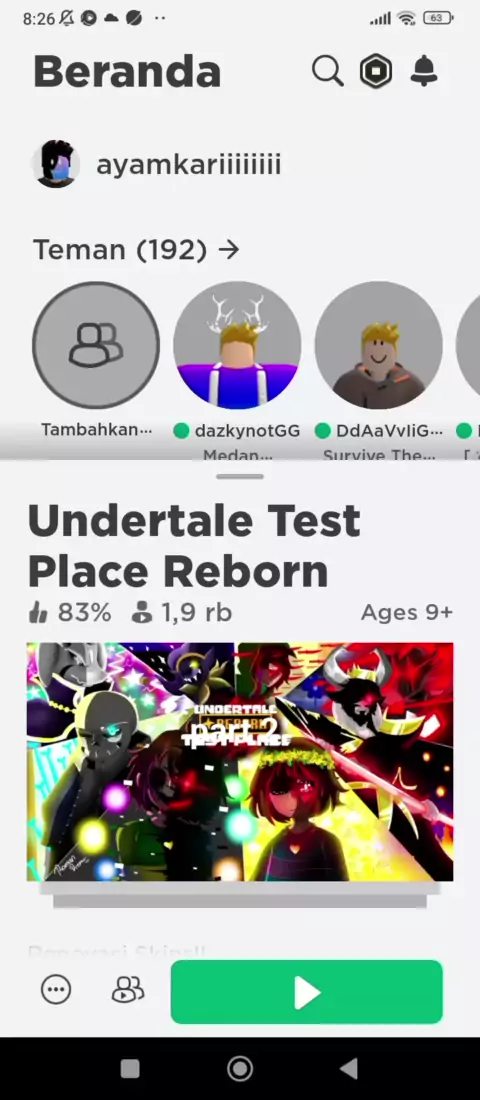Viewport: 480px width, 1100px height.
Task: Open the notifications bell icon
Action: pos(424,71)
